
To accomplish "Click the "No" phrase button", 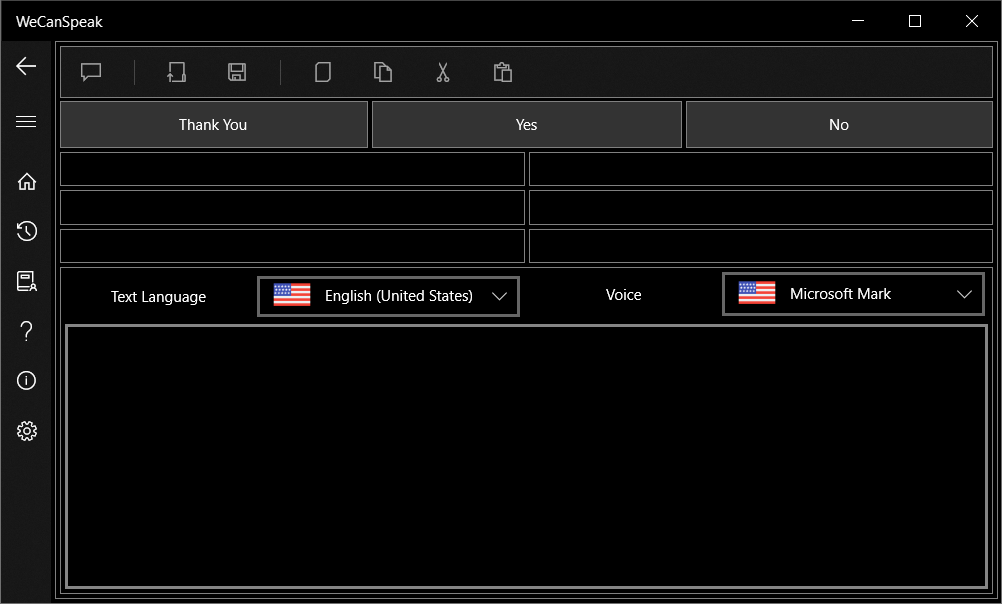I will (839, 125).
